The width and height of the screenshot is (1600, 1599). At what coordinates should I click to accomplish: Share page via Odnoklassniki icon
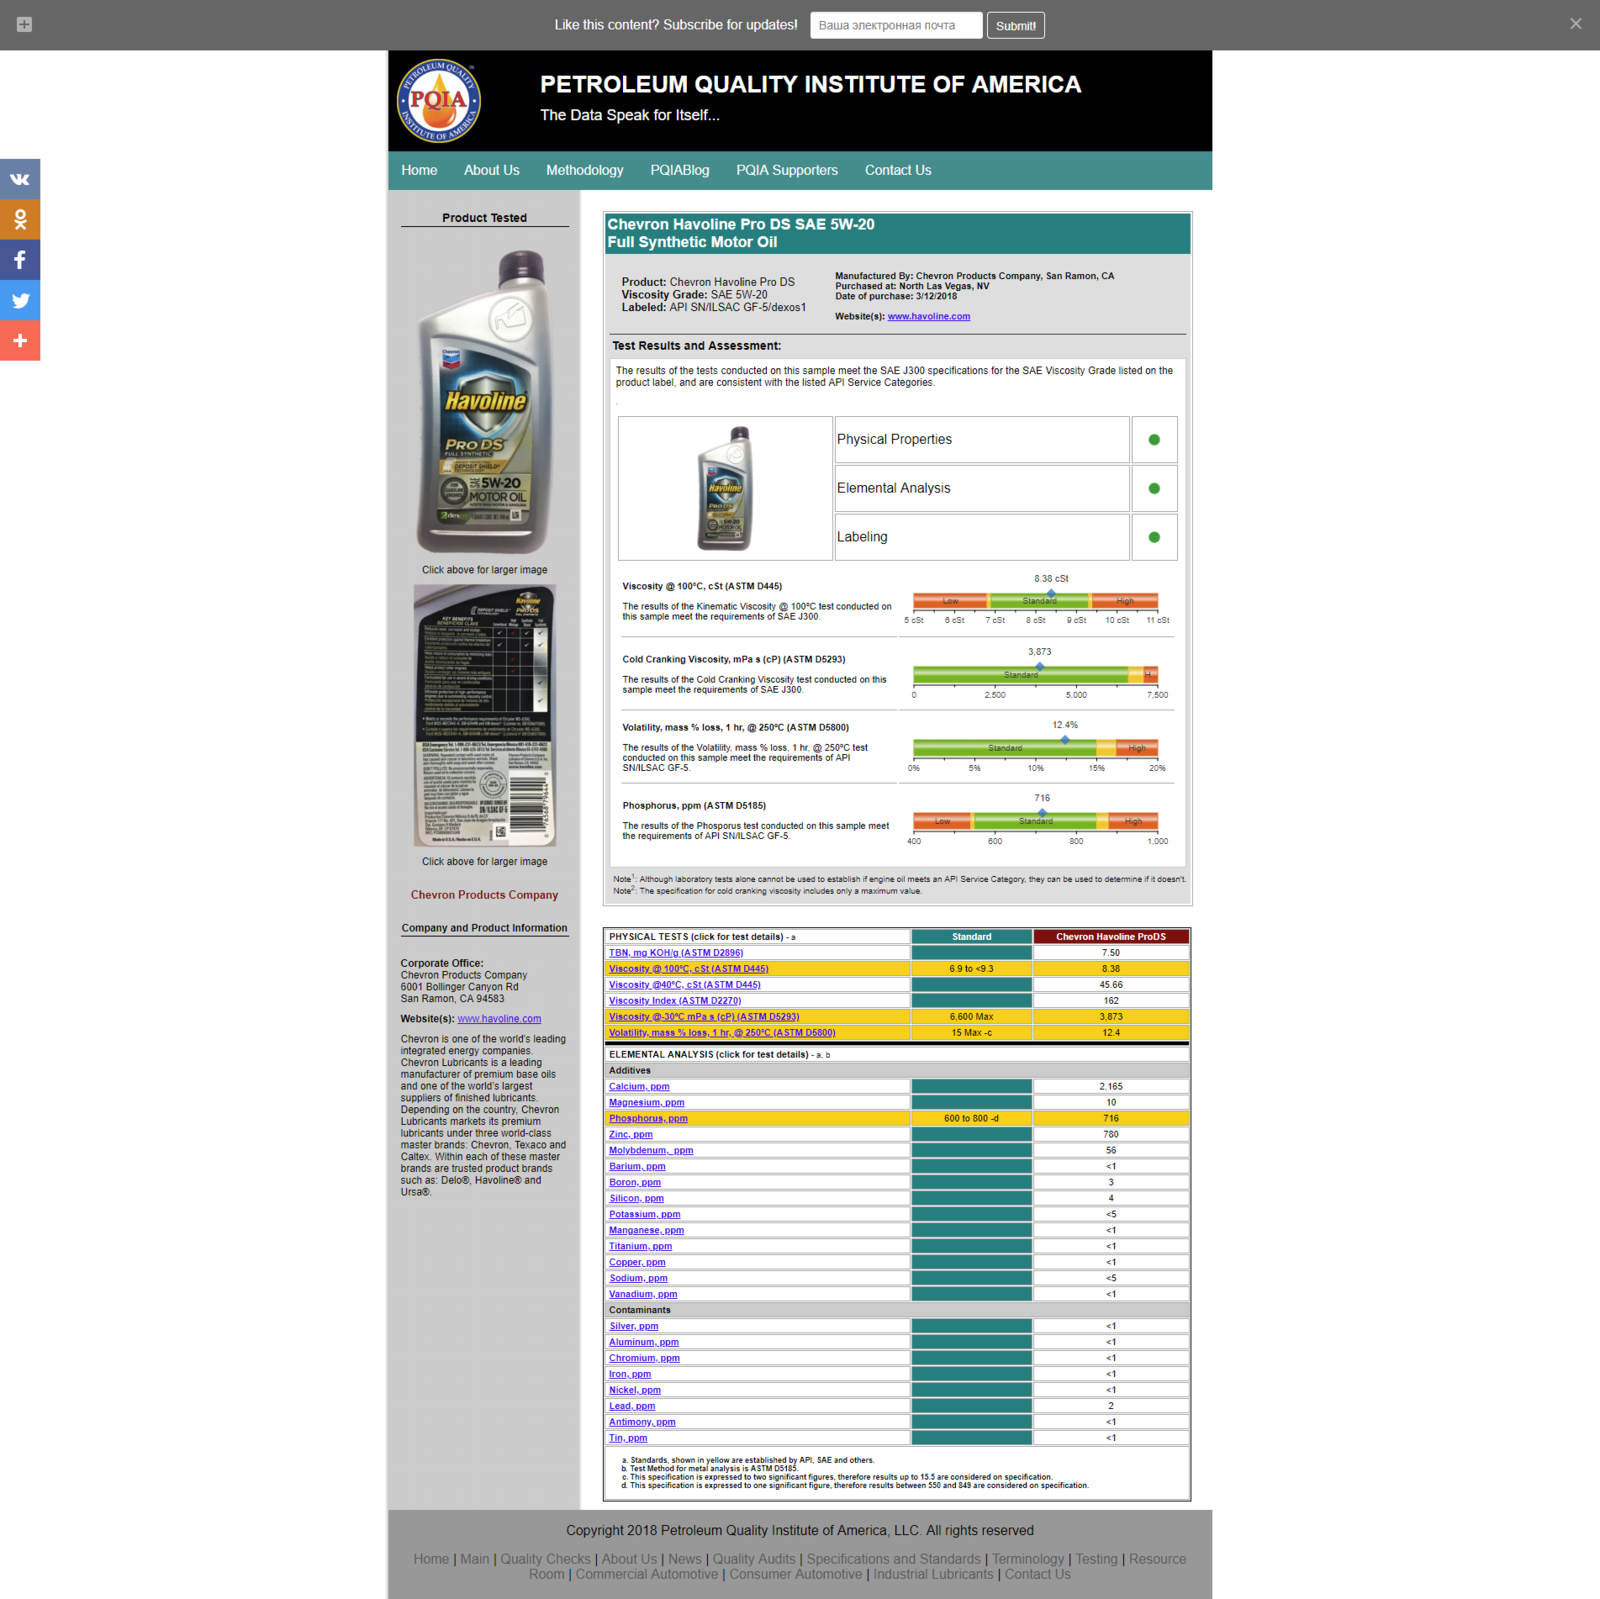click(x=20, y=219)
